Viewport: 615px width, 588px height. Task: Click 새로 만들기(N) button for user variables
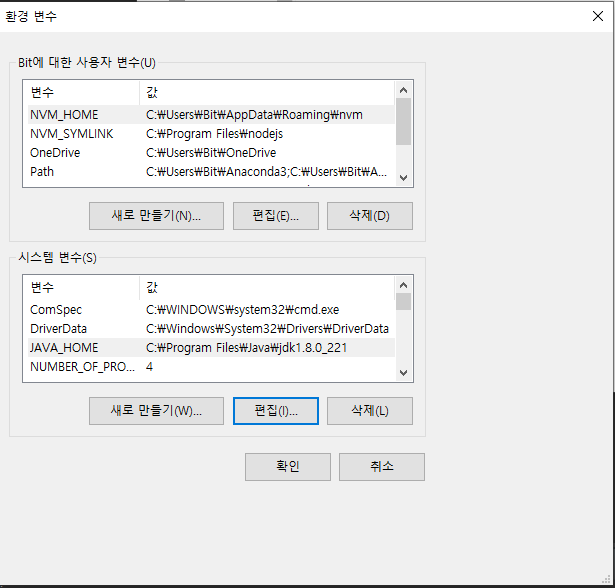(x=156, y=216)
